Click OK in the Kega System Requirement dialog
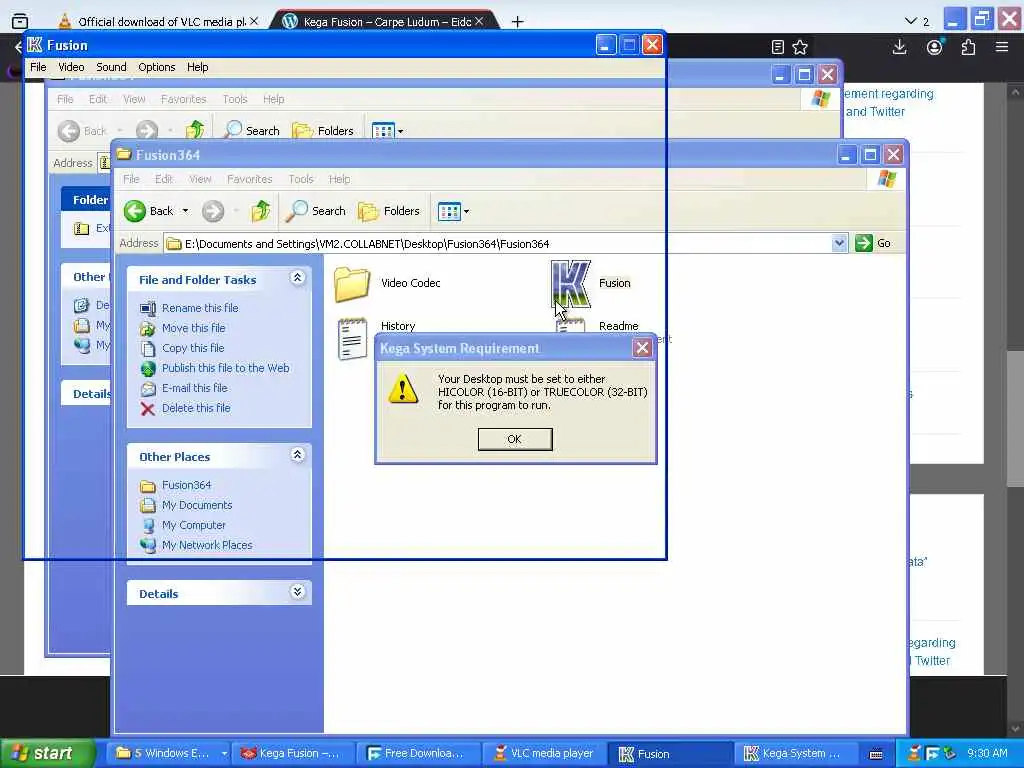Screen dimensions: 1024x768 point(515,439)
